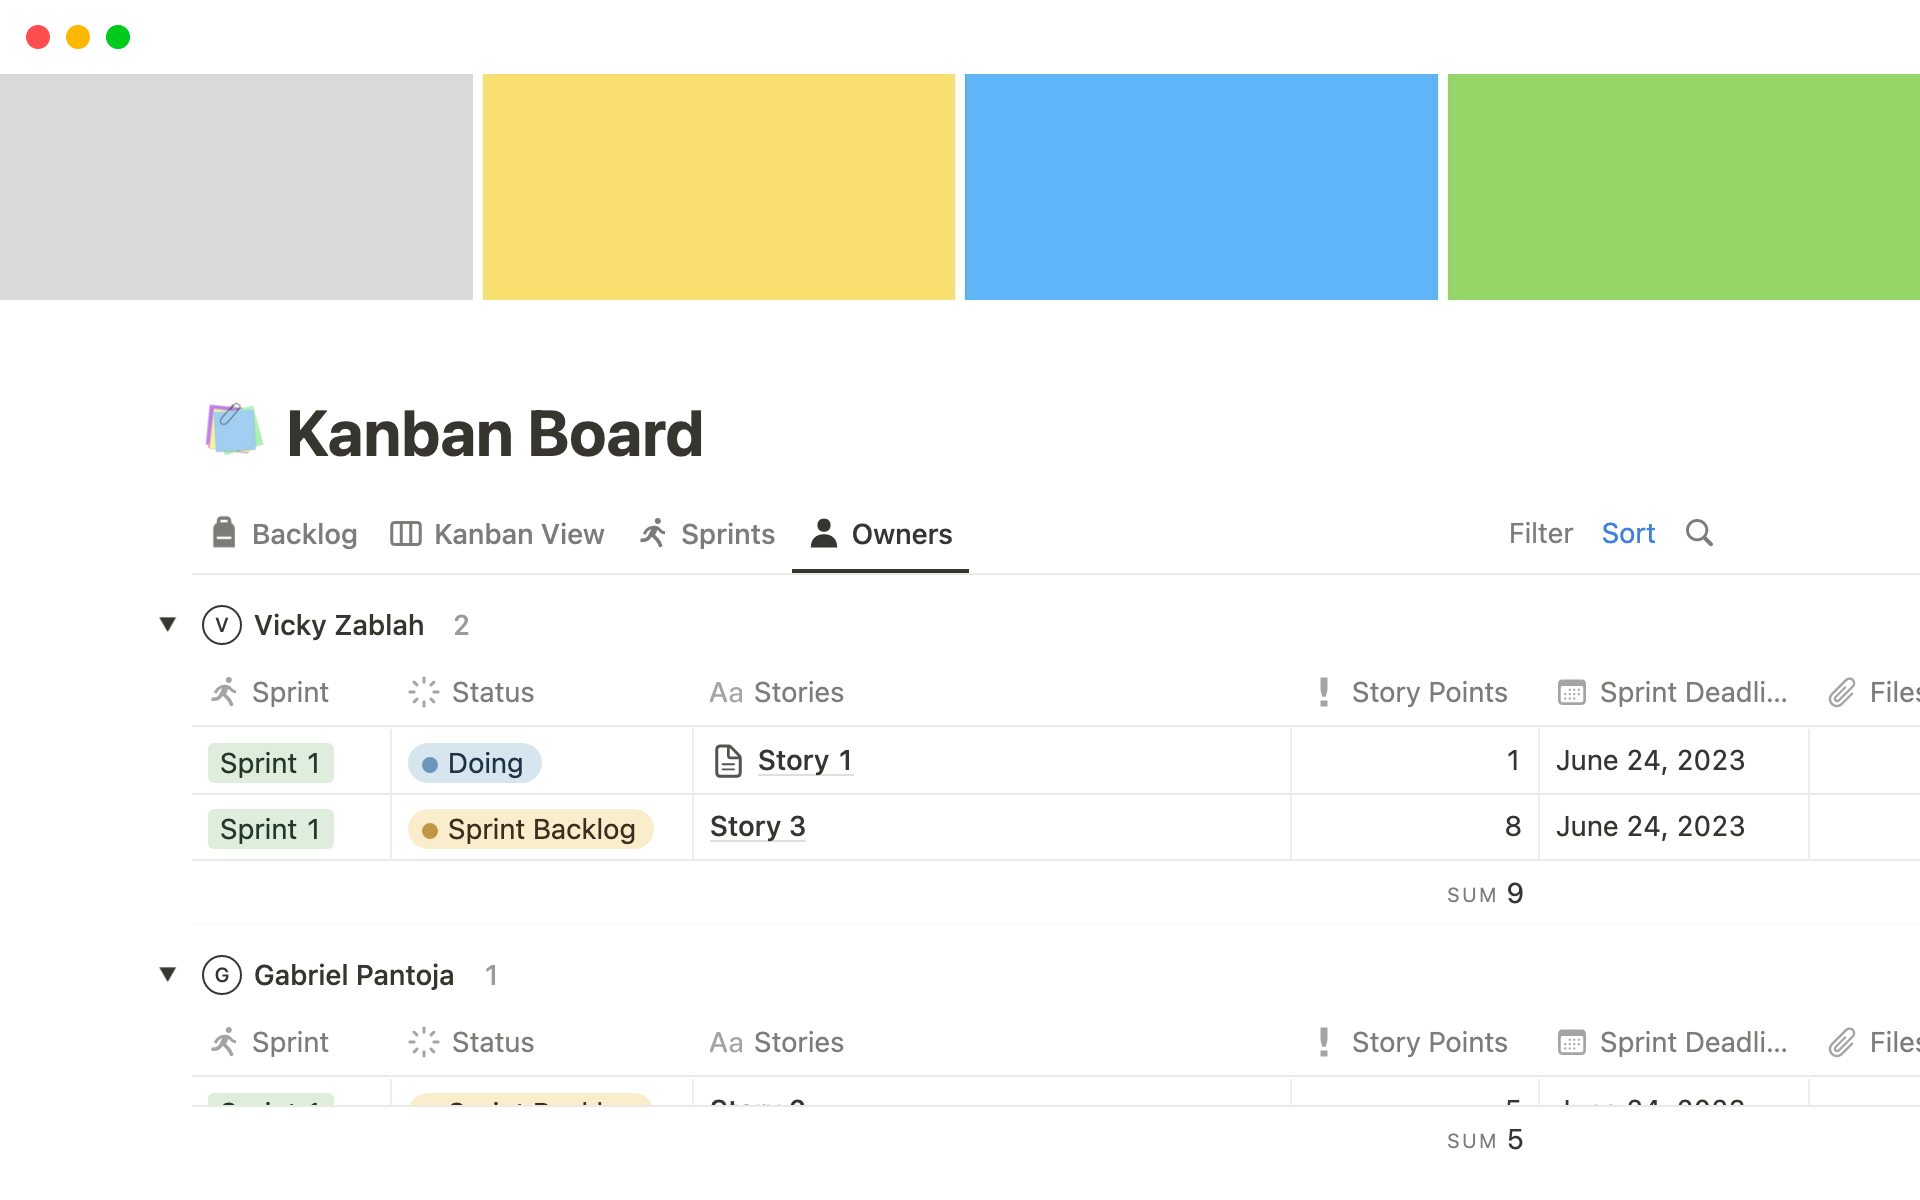Open the Doing status dropdown for Story 1
Screen dimensions: 1920x1200
[x=474, y=763]
